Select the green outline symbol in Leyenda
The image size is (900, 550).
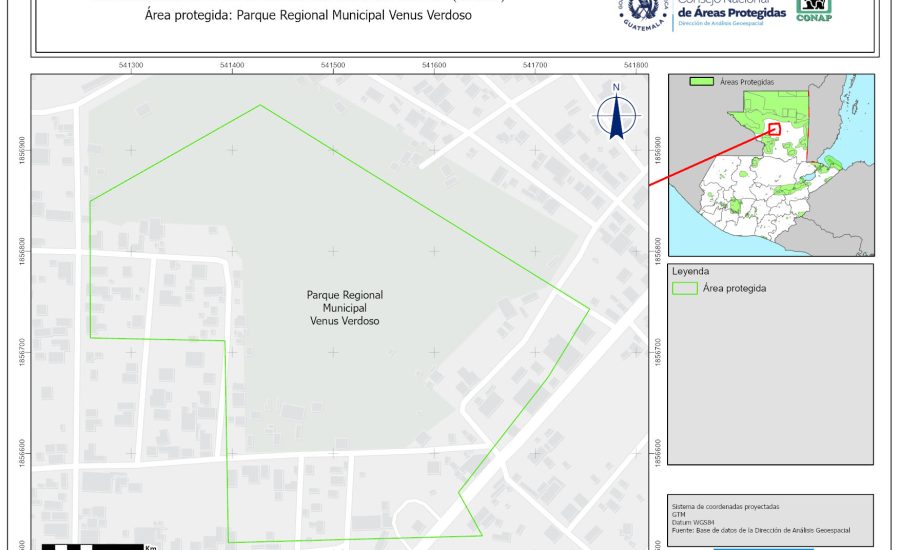(x=685, y=288)
